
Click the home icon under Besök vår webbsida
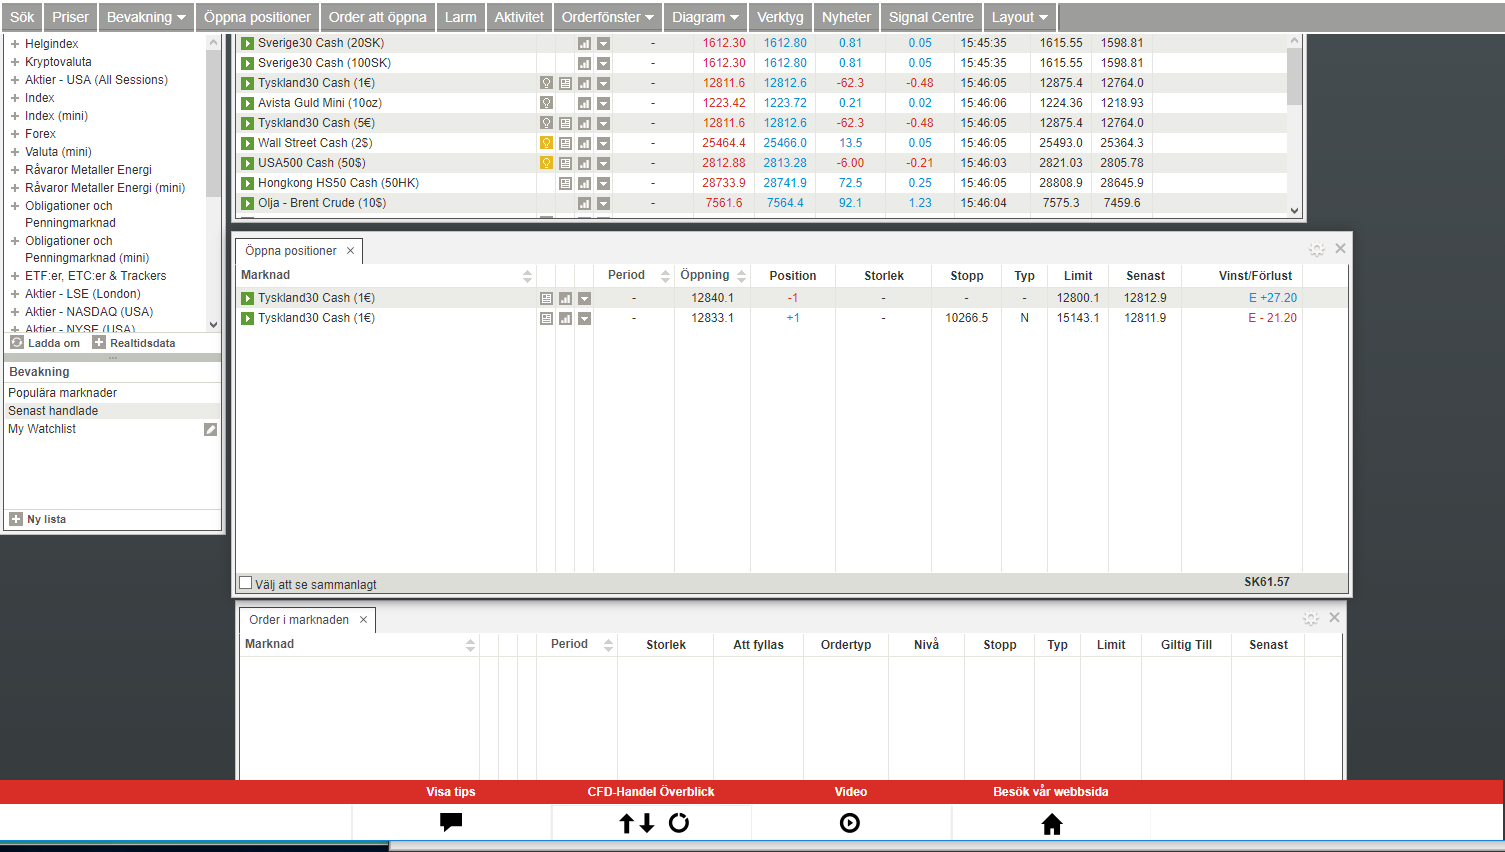click(x=1051, y=823)
